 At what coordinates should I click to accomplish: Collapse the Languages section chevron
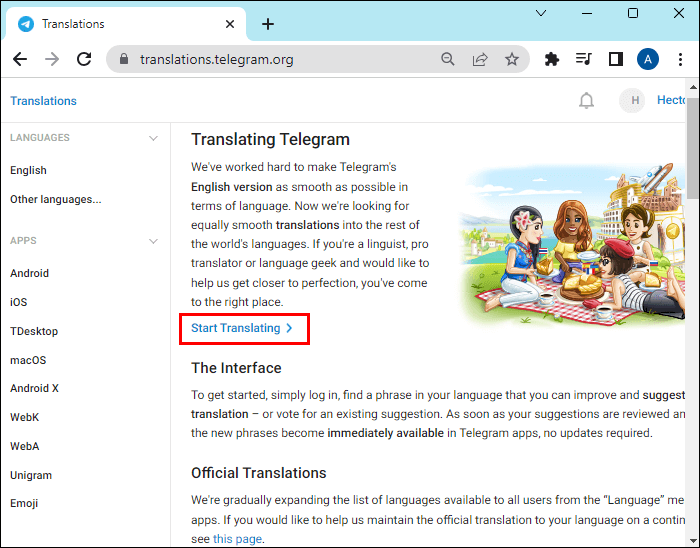tap(153, 138)
